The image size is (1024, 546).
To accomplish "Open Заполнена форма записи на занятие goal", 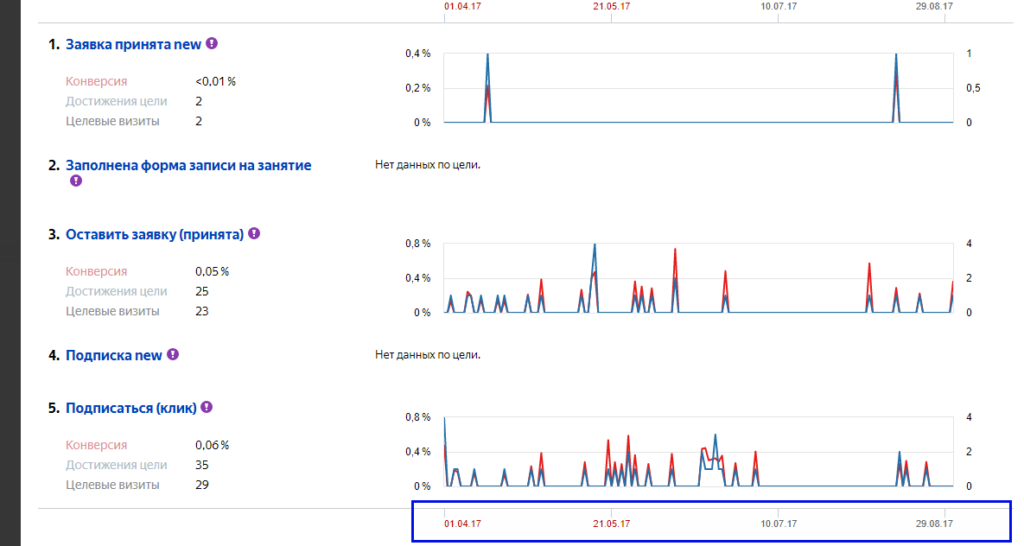I will coord(188,165).
